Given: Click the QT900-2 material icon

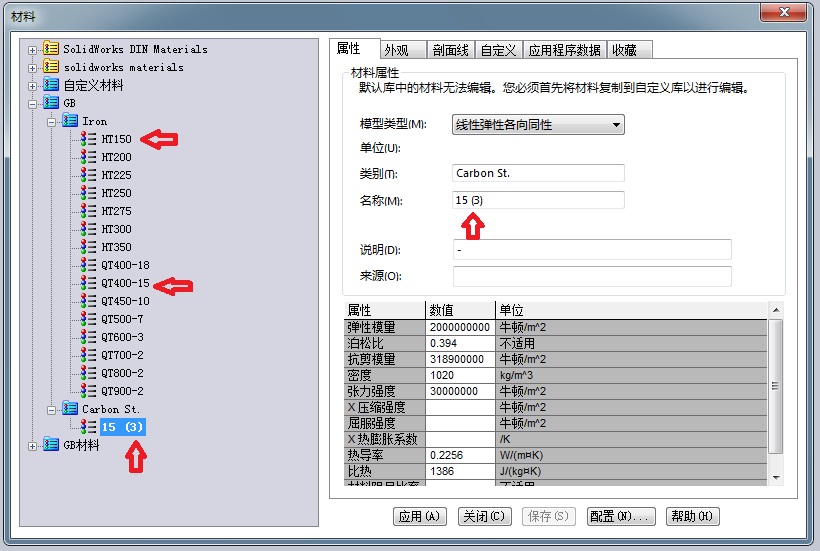Looking at the screenshot, I should tap(88, 391).
